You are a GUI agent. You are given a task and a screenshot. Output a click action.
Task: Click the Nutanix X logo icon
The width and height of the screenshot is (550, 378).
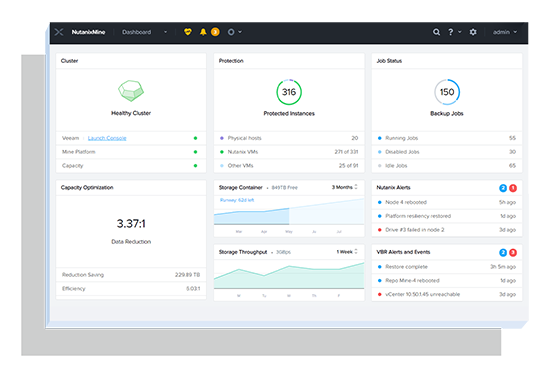(x=59, y=32)
